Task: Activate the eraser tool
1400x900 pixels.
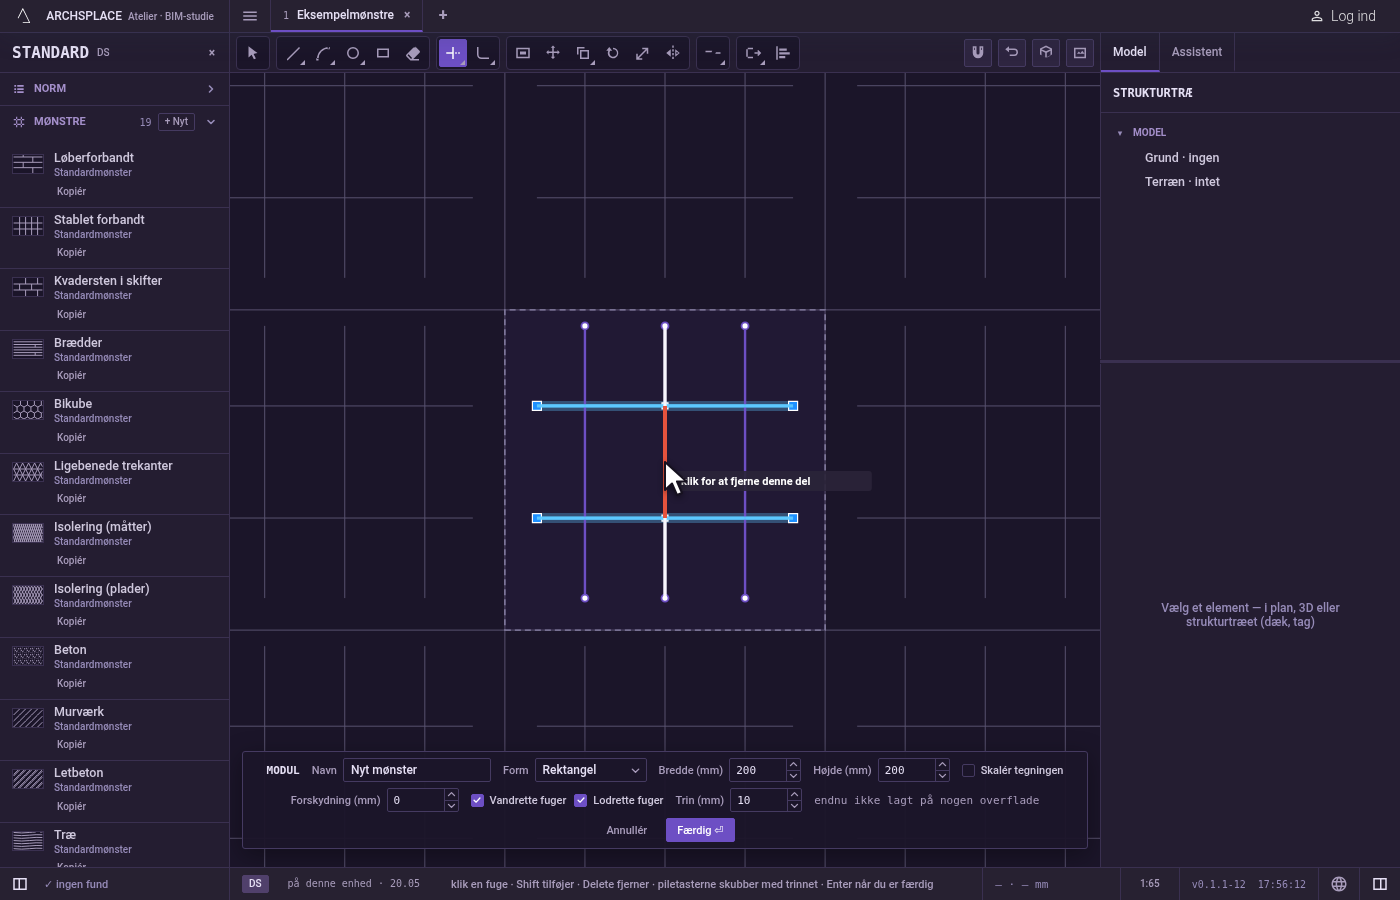Action: (x=413, y=53)
